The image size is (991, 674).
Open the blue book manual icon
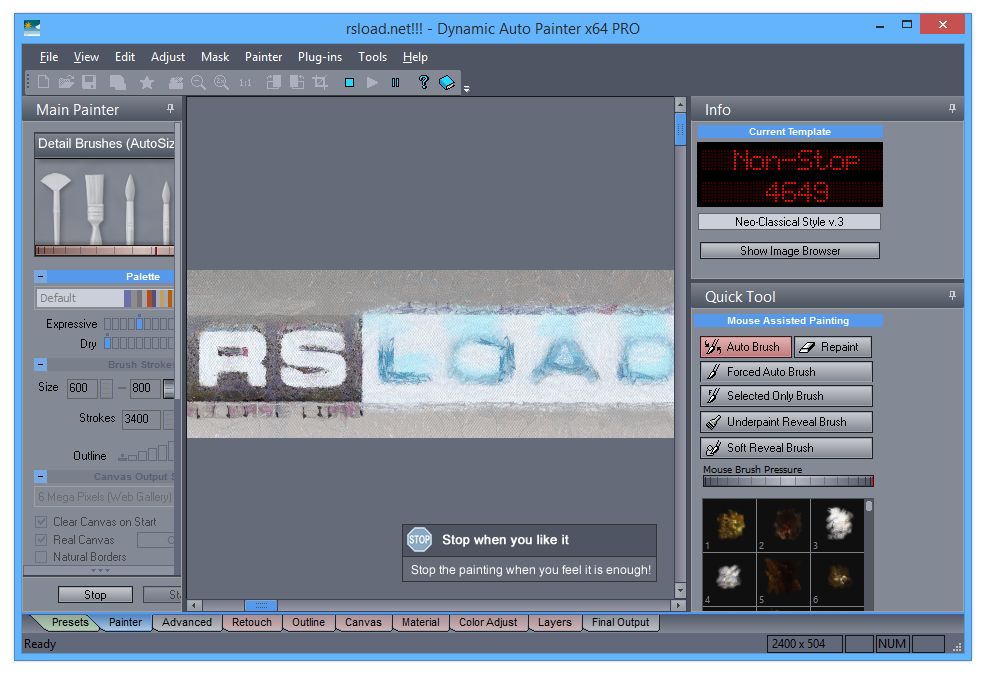pos(446,83)
